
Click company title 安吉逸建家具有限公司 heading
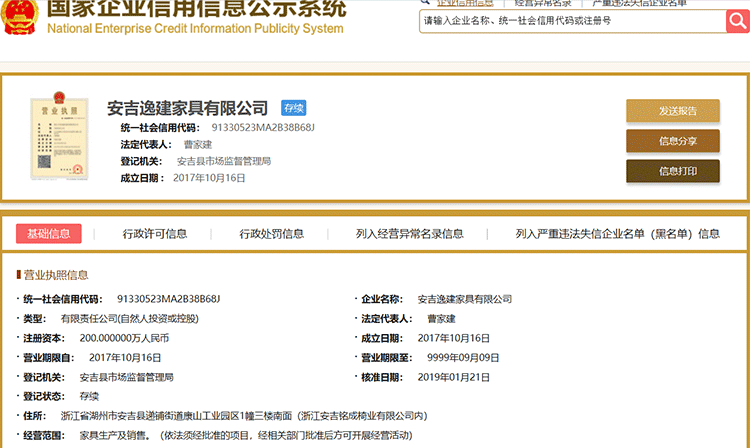click(187, 108)
